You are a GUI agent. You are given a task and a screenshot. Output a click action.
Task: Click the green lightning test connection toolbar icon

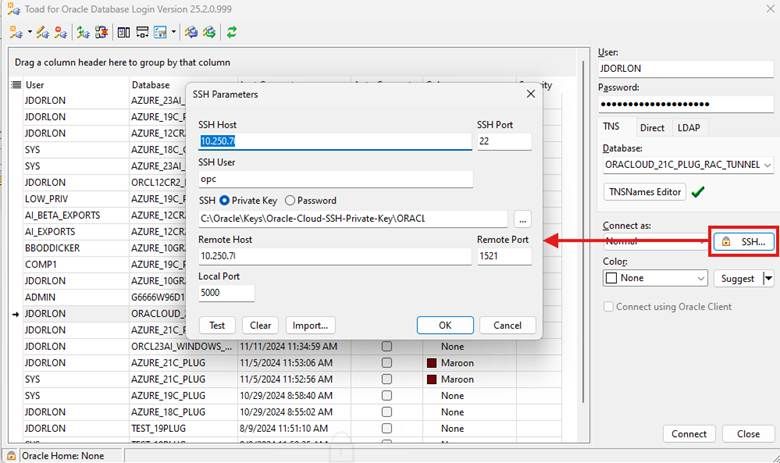83,32
